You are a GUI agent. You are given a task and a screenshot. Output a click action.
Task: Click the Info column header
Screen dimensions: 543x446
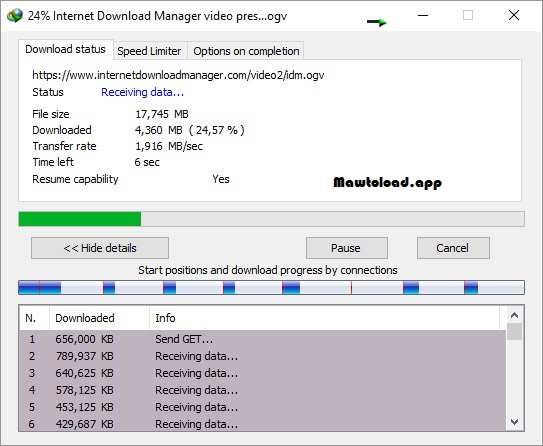pos(324,318)
